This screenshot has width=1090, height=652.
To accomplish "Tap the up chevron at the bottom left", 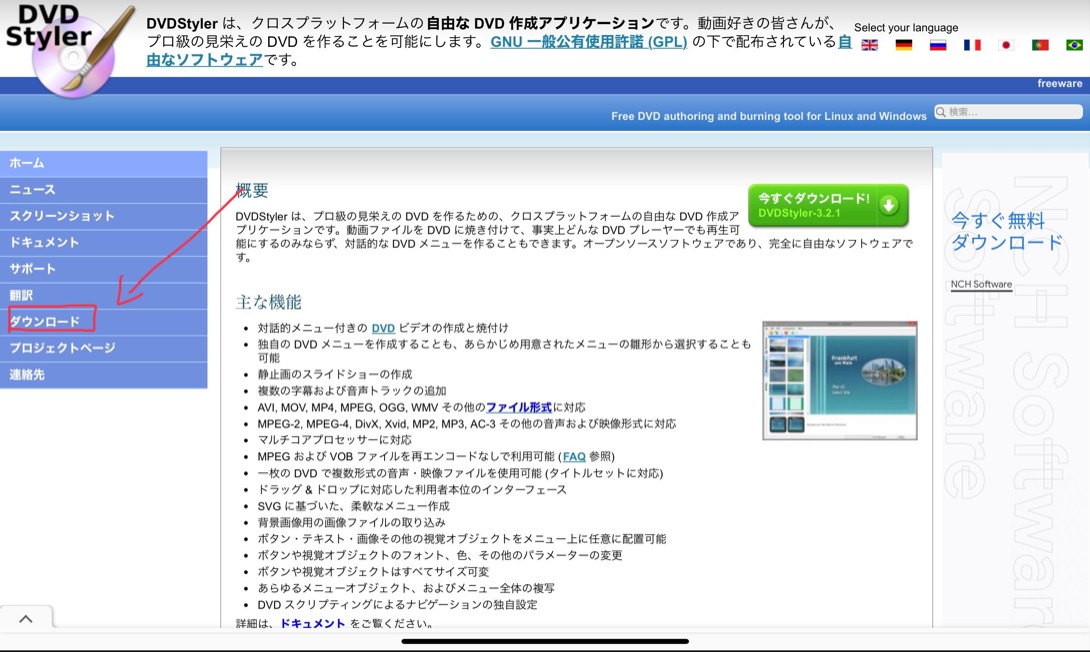I will pos(26,619).
